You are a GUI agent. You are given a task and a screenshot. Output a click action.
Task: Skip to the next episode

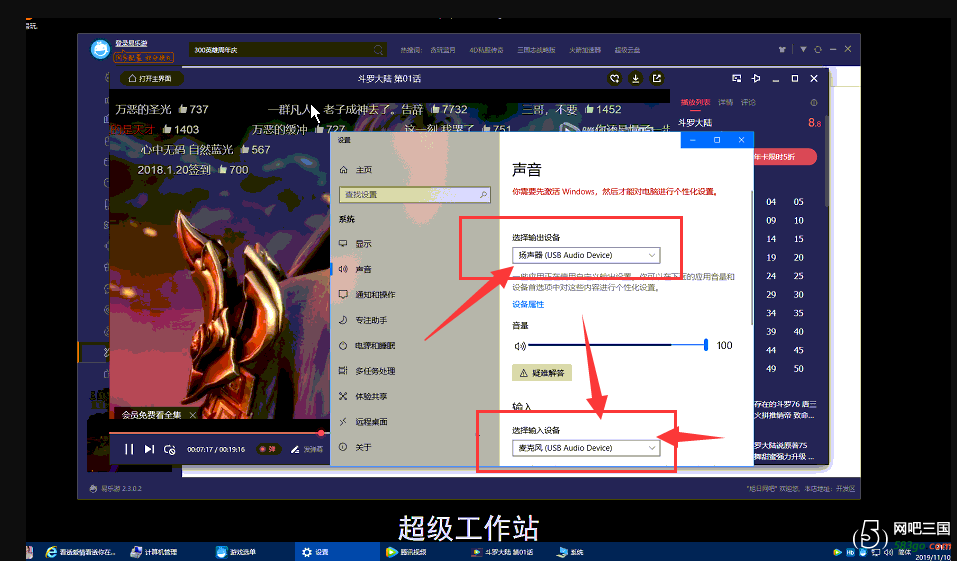[149, 449]
